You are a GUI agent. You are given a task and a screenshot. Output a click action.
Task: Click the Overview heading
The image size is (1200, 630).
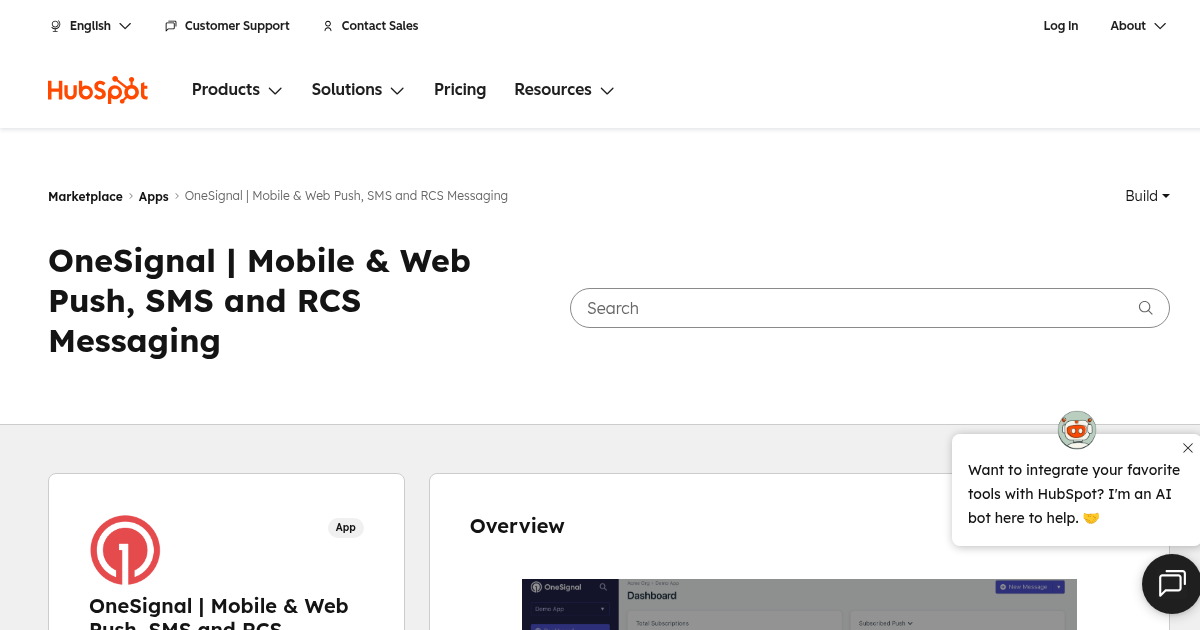(517, 526)
